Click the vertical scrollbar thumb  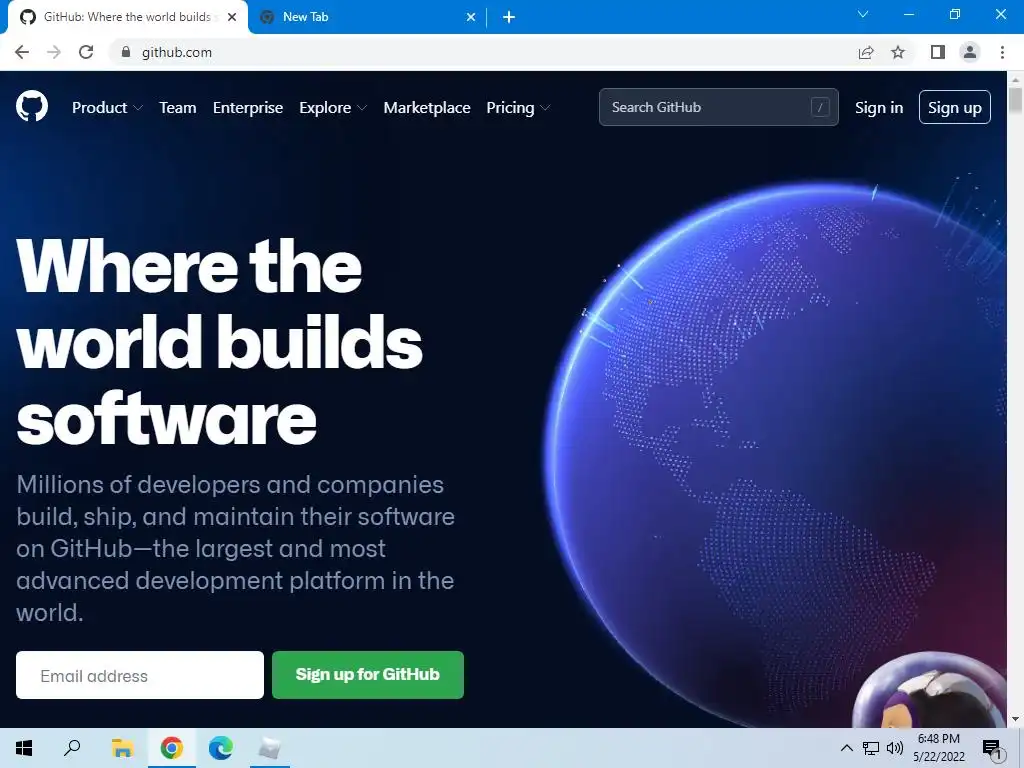click(1016, 100)
